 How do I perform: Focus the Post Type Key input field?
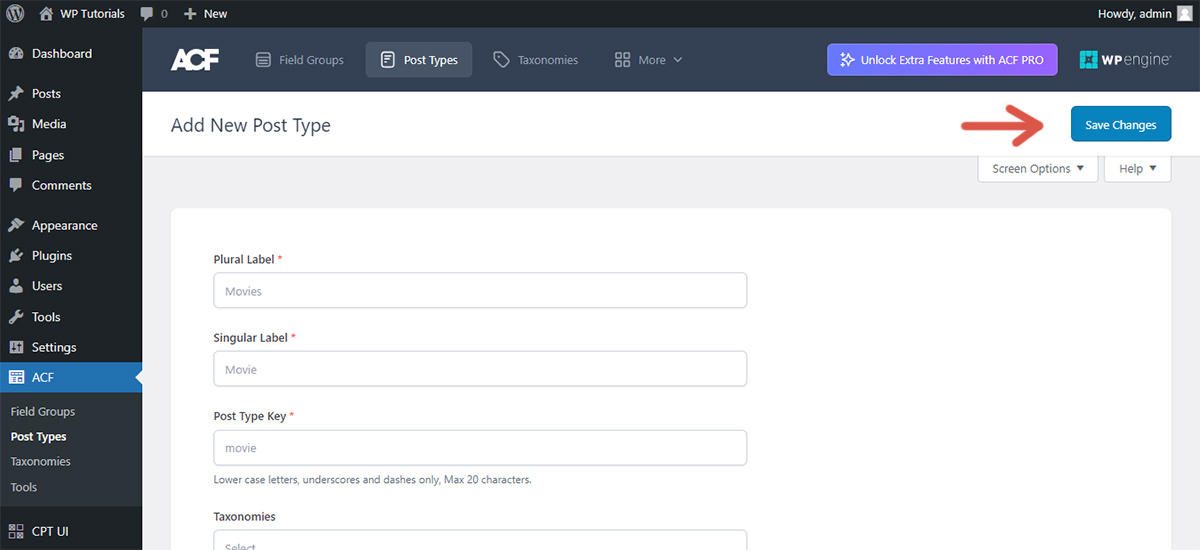[x=480, y=448]
